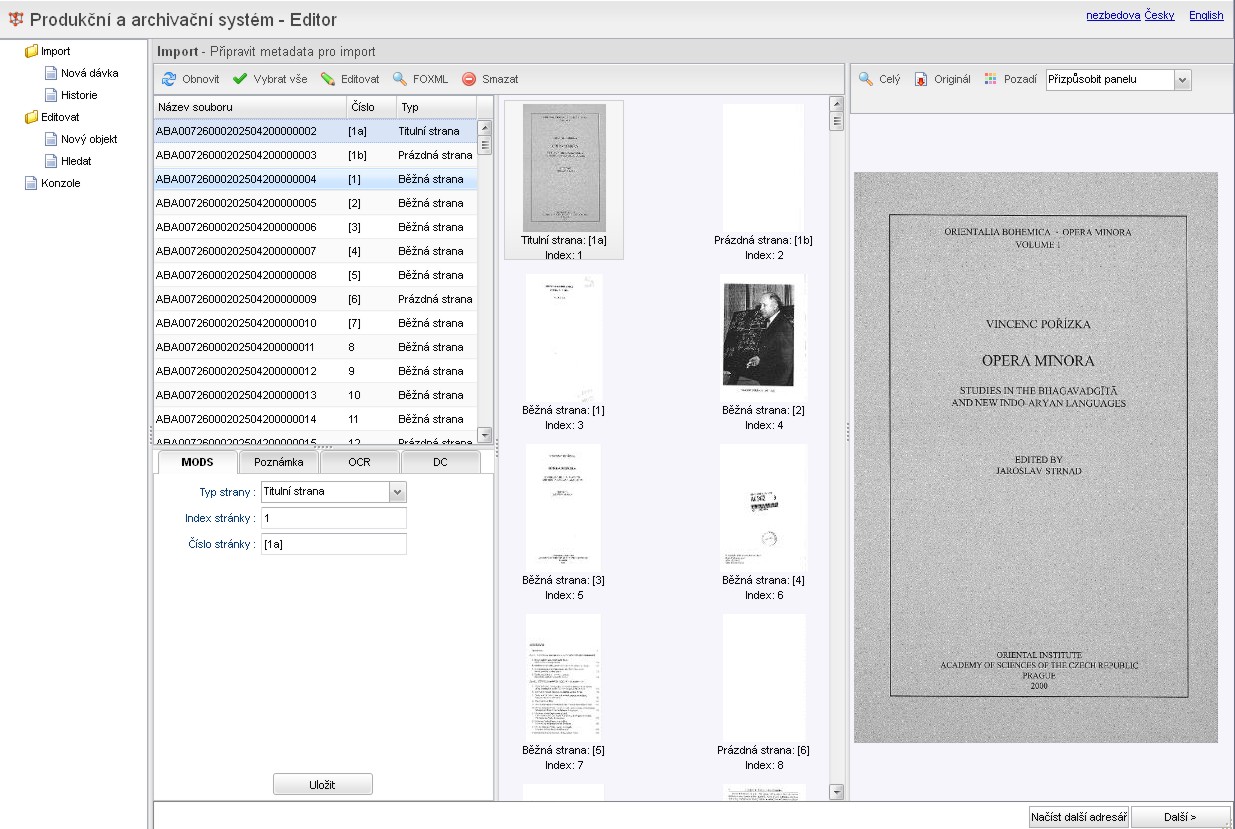
Task: Select row ABA007260002025042000000011
Action: [315, 347]
